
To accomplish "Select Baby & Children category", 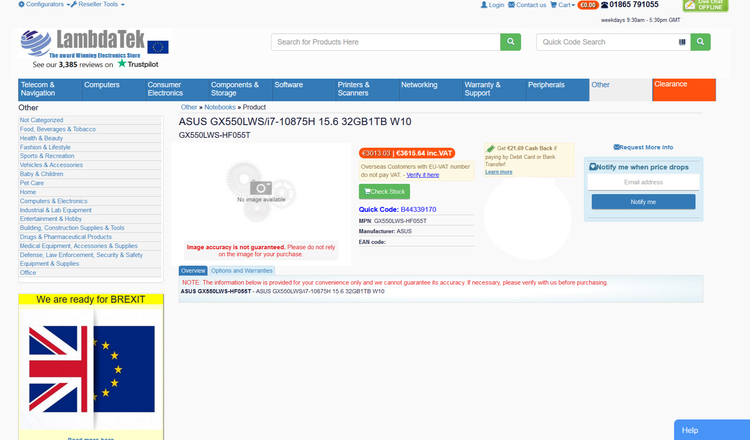I will (41, 174).
